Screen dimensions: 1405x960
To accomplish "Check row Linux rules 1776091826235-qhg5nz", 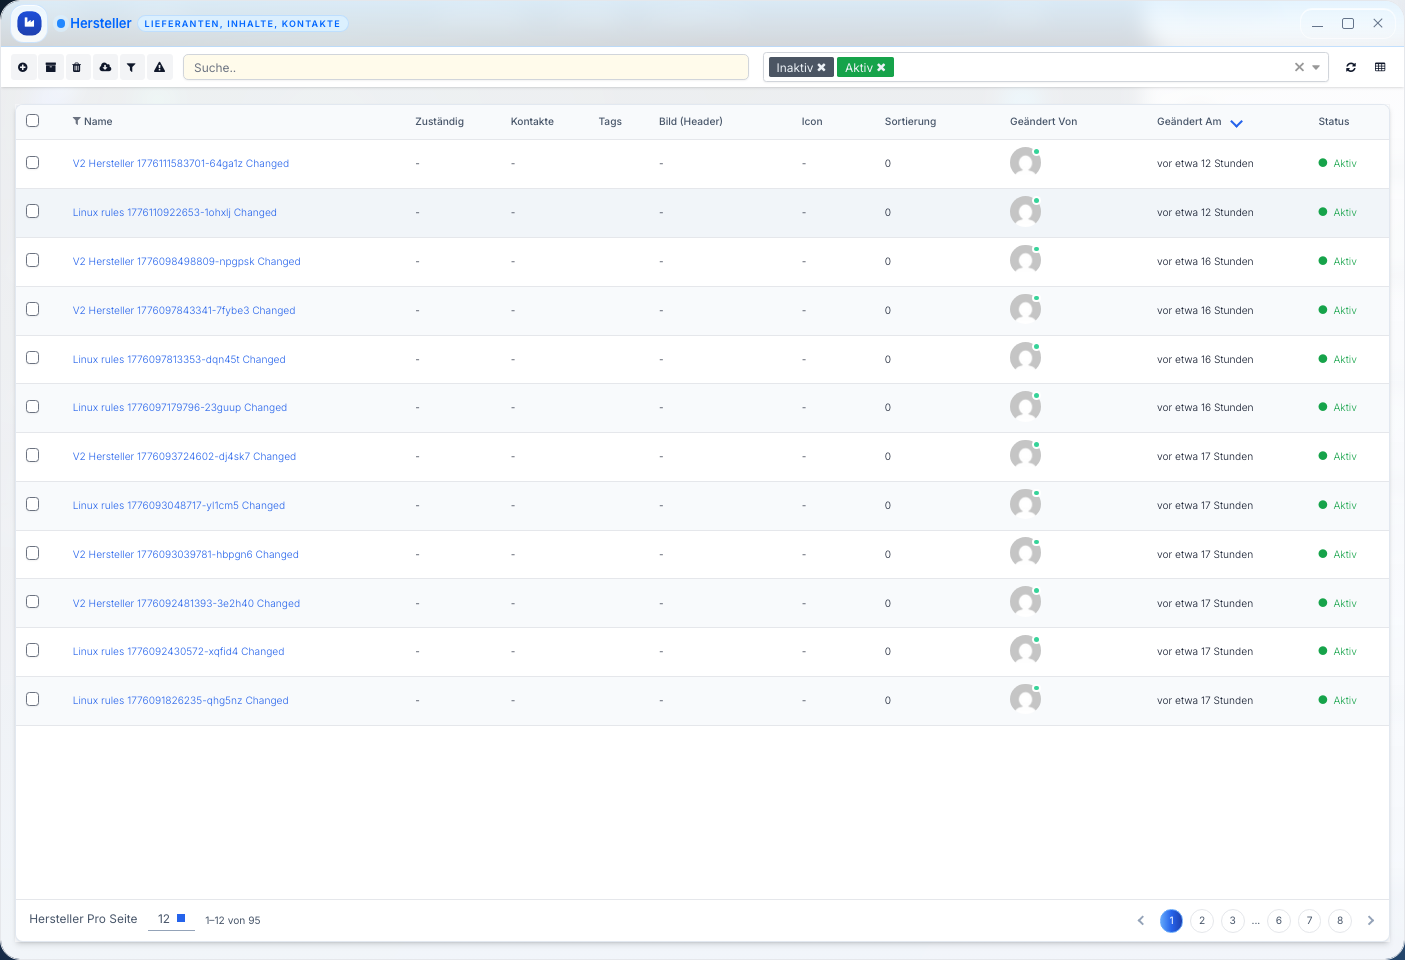I will click(x=33, y=699).
